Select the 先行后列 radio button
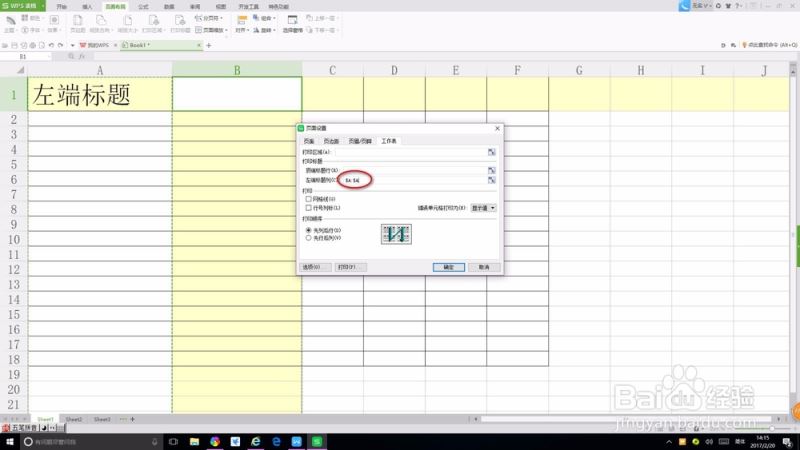This screenshot has width=800, height=450. [308, 238]
